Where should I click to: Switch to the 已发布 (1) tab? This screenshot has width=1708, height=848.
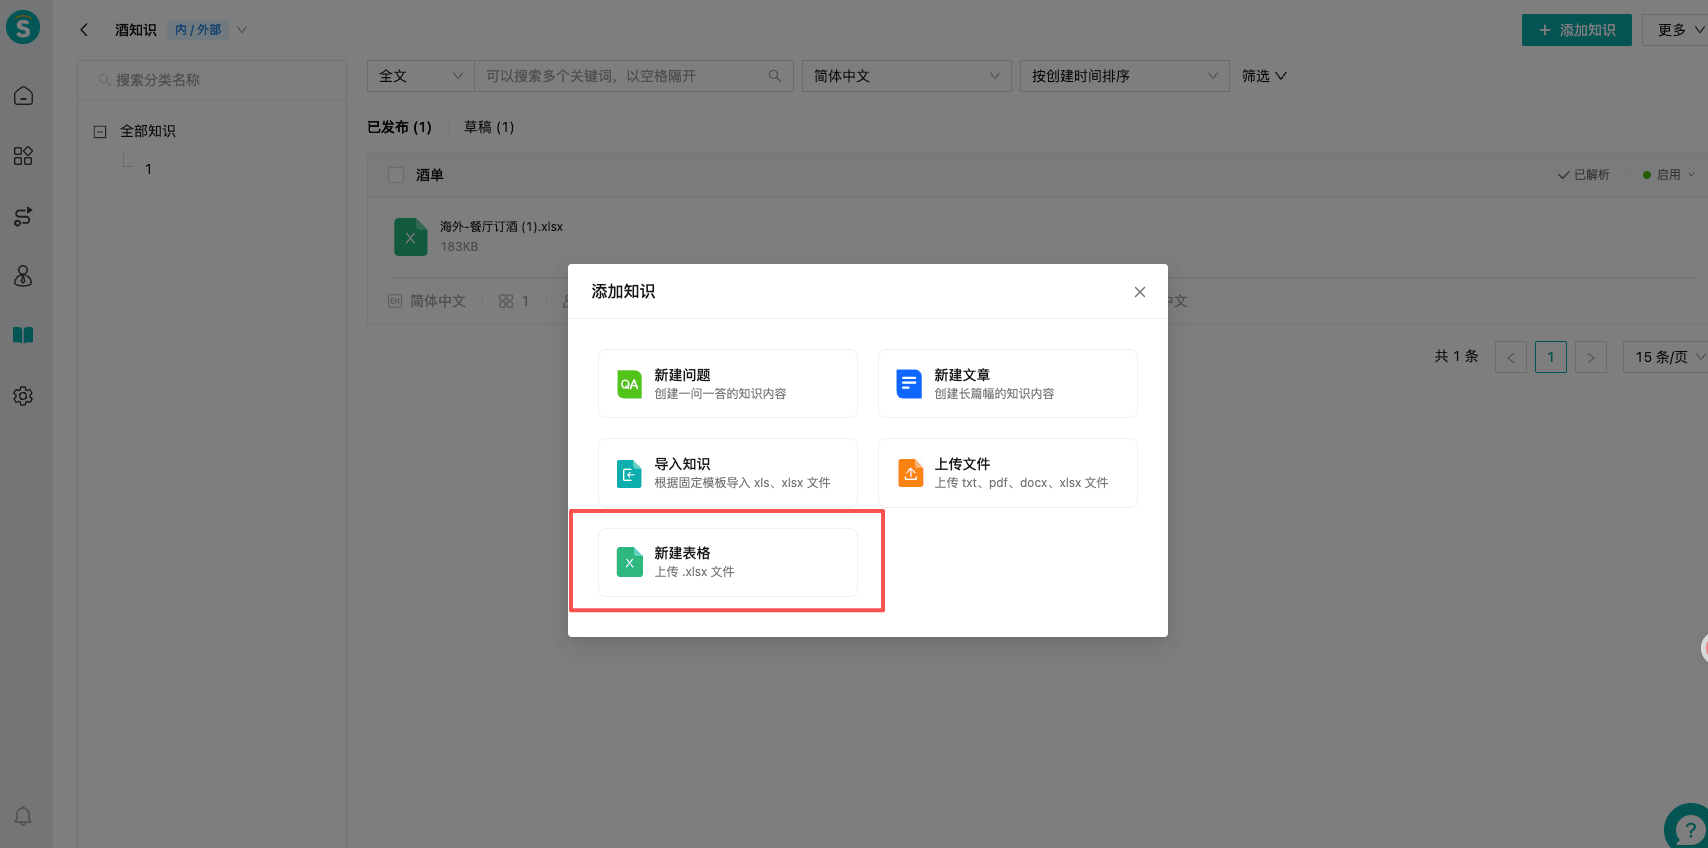coord(399,127)
